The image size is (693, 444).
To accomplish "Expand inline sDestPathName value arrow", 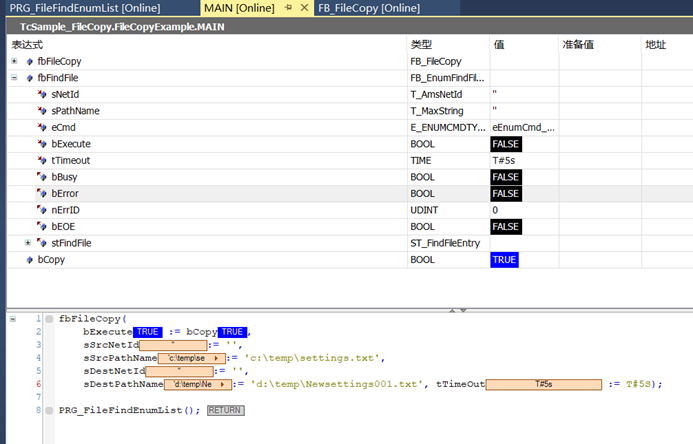I will point(222,384).
